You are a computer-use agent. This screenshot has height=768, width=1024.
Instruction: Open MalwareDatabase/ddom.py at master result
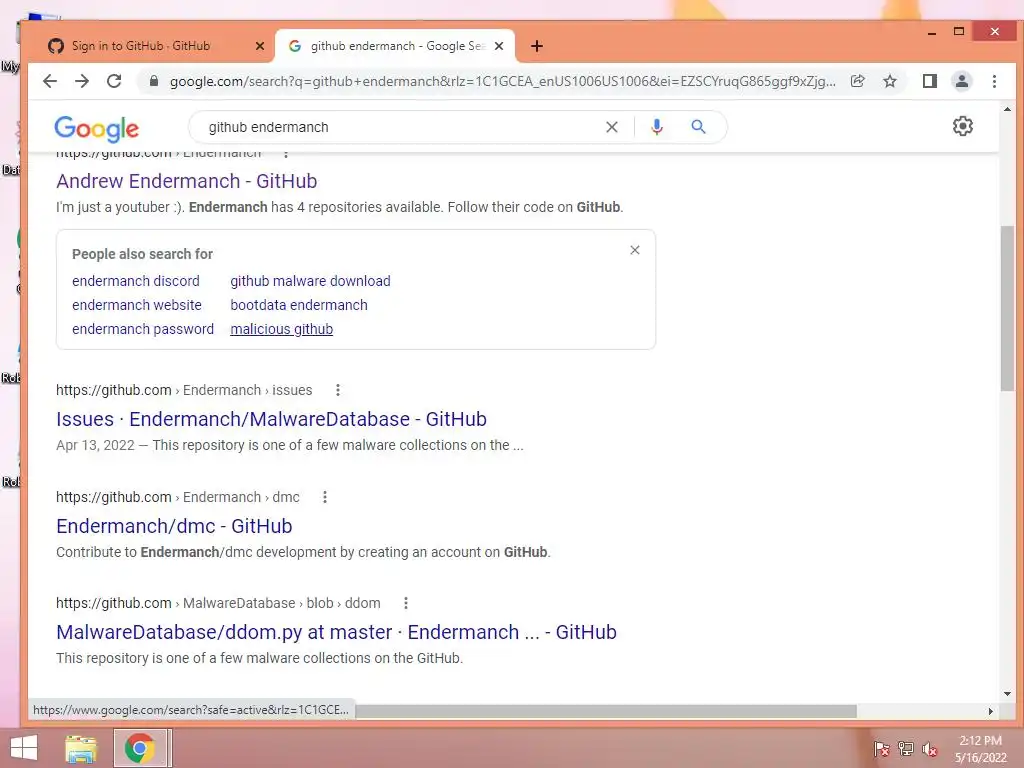click(336, 632)
